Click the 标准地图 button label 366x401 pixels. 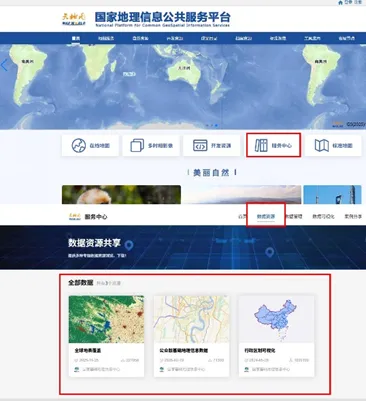click(x=342, y=146)
